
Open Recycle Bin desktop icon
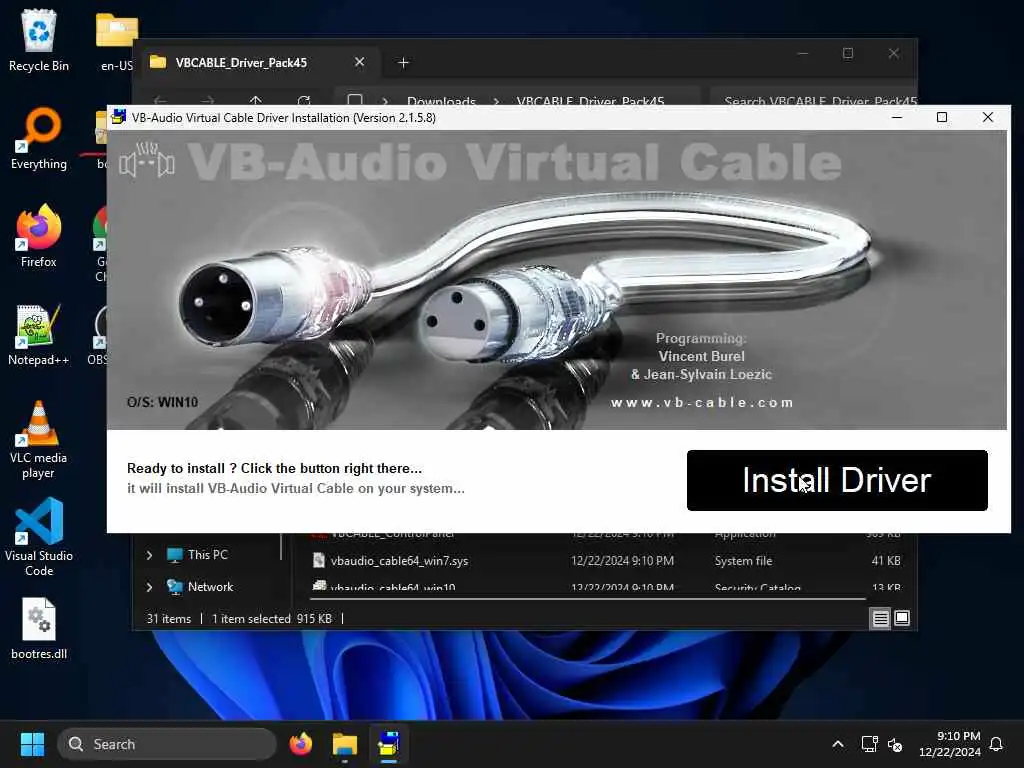(x=39, y=40)
